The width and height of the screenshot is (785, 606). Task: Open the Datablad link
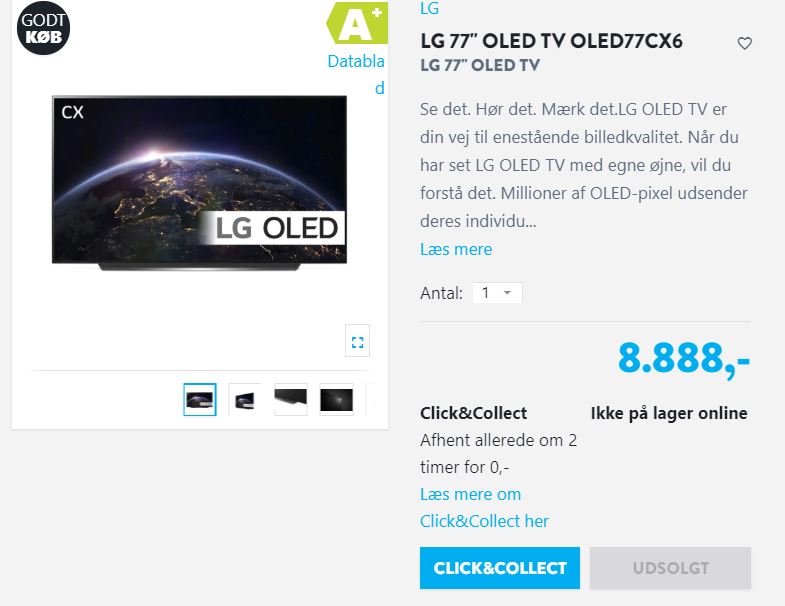(356, 74)
